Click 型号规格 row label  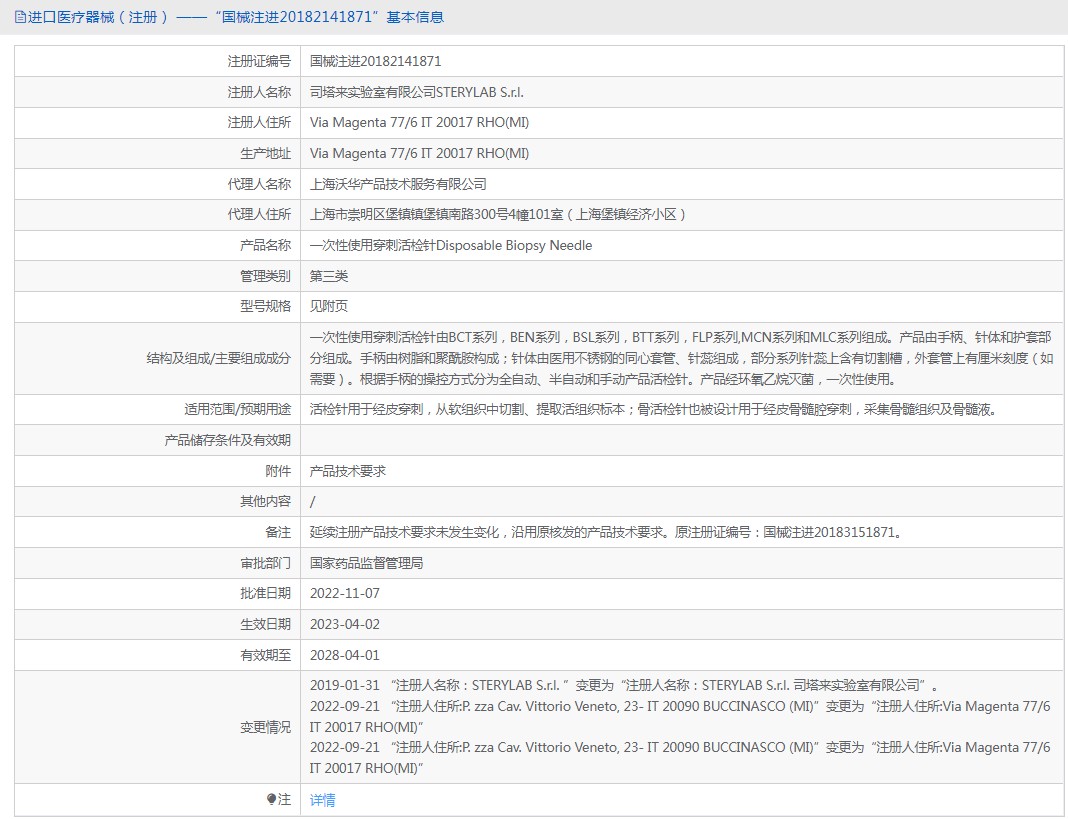coord(265,306)
